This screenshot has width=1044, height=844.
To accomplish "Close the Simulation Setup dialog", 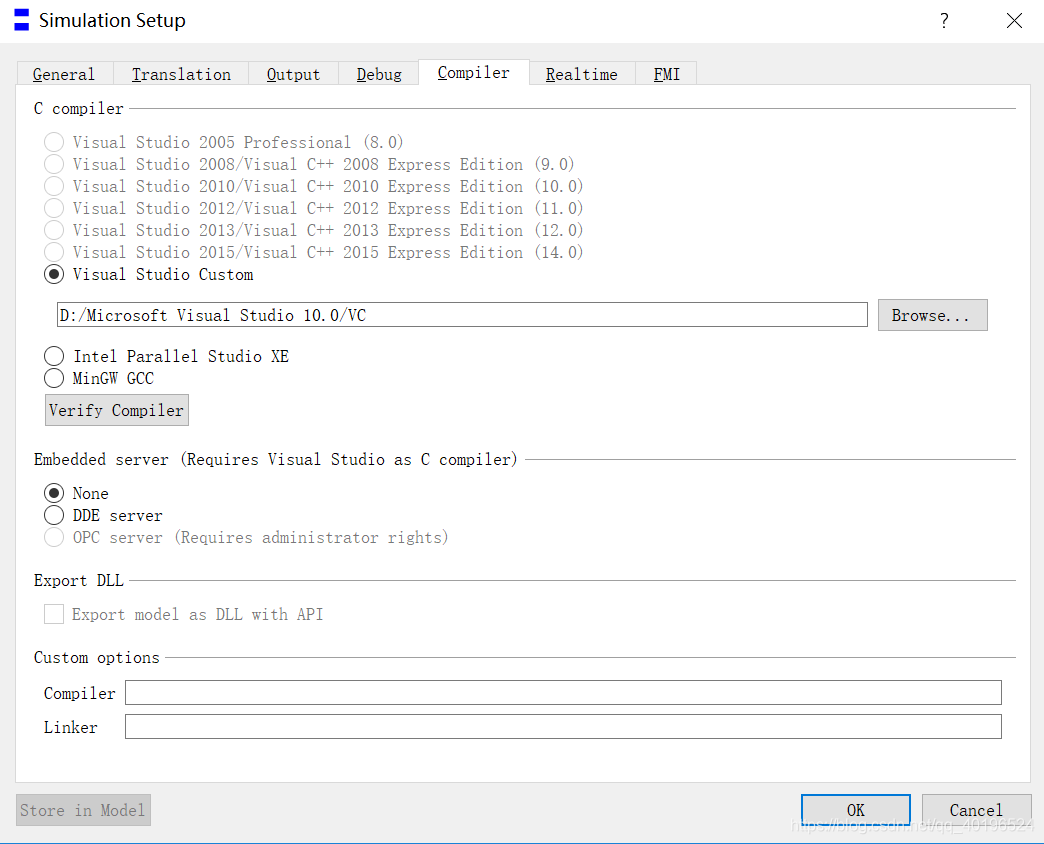I will click(x=1014, y=21).
